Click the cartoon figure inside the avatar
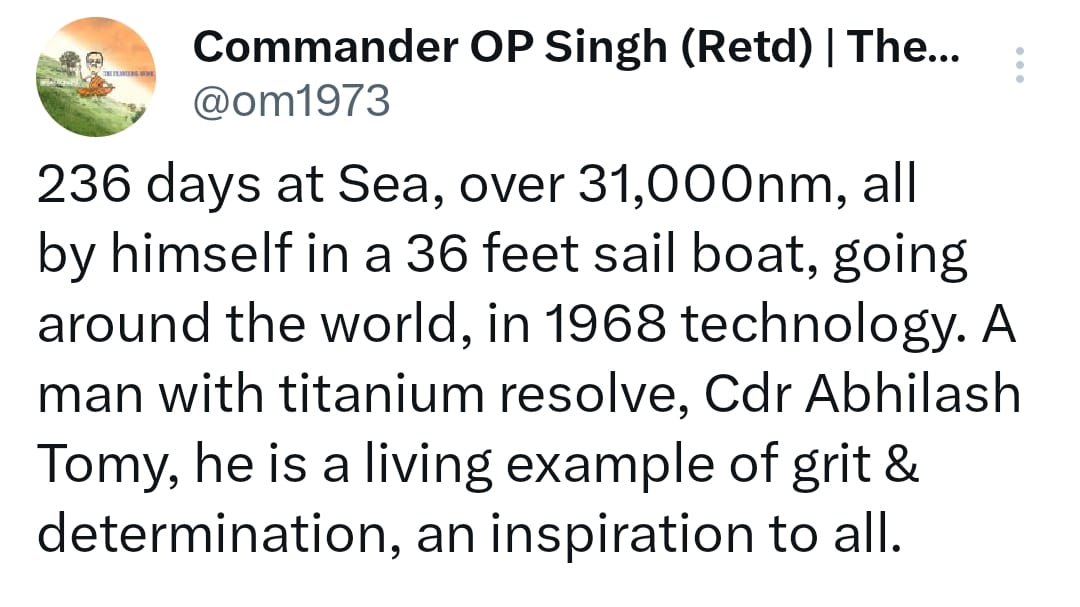 click(x=94, y=76)
